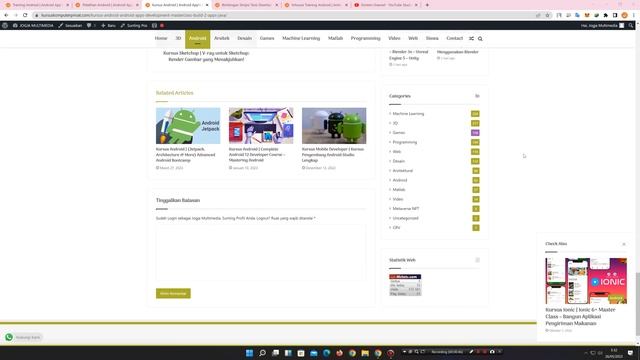The width and height of the screenshot is (640, 360).
Task: Open Contact menu item
Action: [454, 38]
